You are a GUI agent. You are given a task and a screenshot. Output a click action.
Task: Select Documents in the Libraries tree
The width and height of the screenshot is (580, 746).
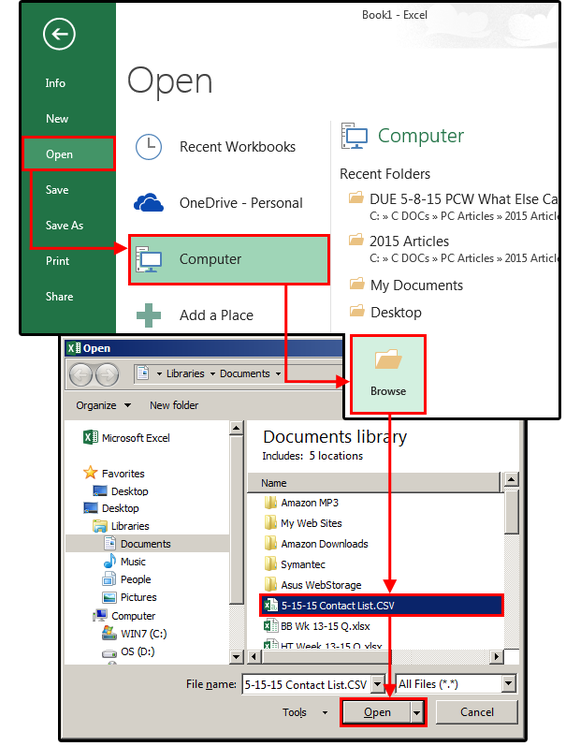[x=147, y=544]
